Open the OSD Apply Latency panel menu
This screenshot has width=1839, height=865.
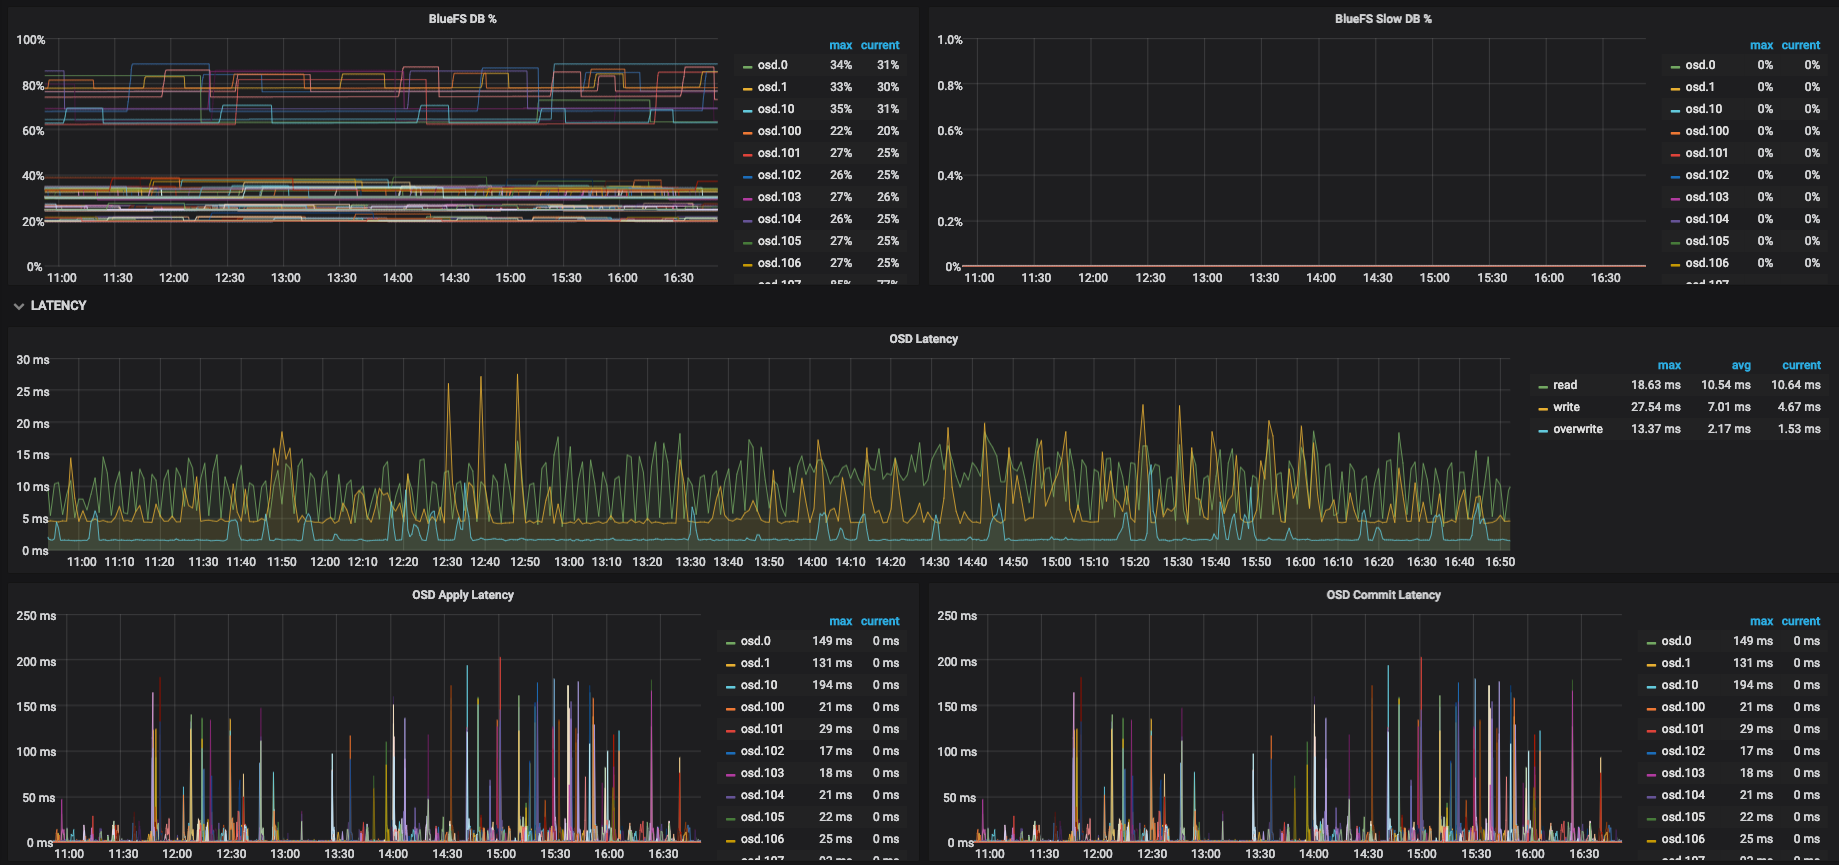point(463,595)
